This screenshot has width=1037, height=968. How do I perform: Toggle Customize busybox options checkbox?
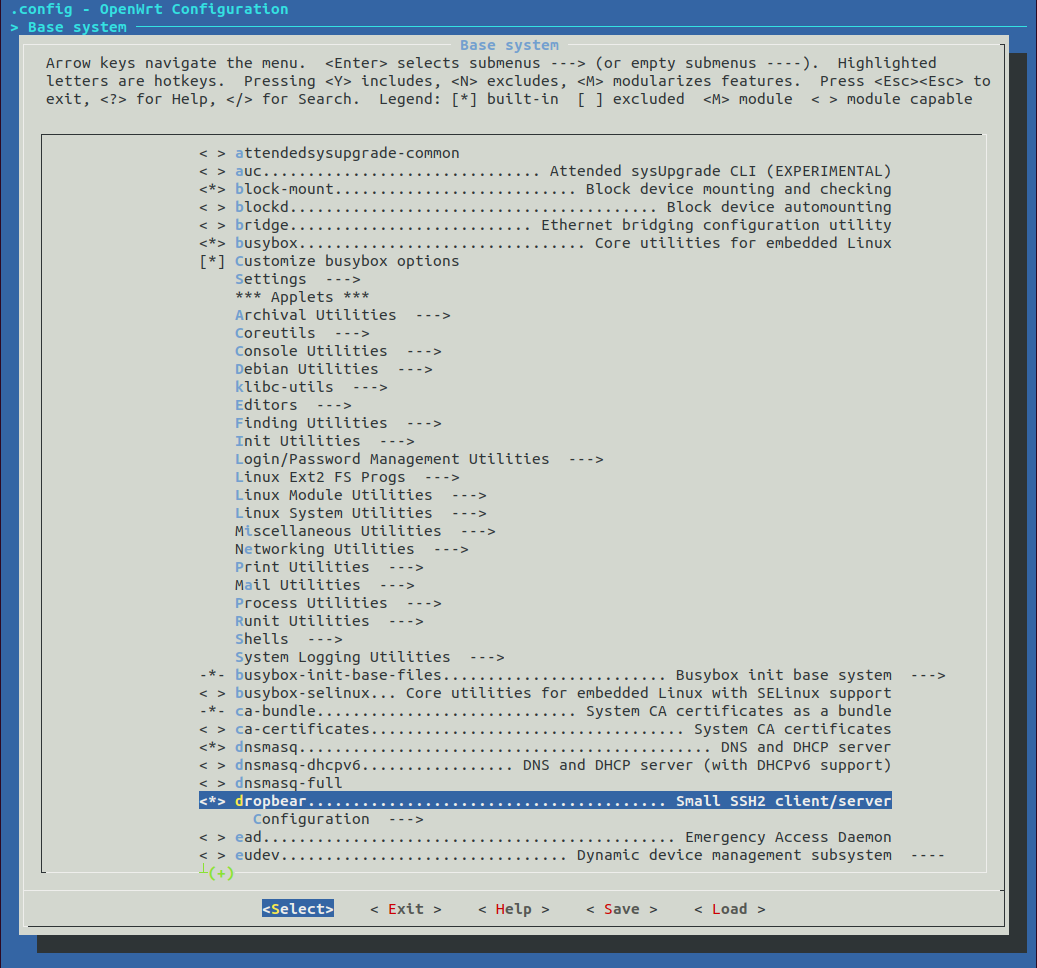click(329, 261)
